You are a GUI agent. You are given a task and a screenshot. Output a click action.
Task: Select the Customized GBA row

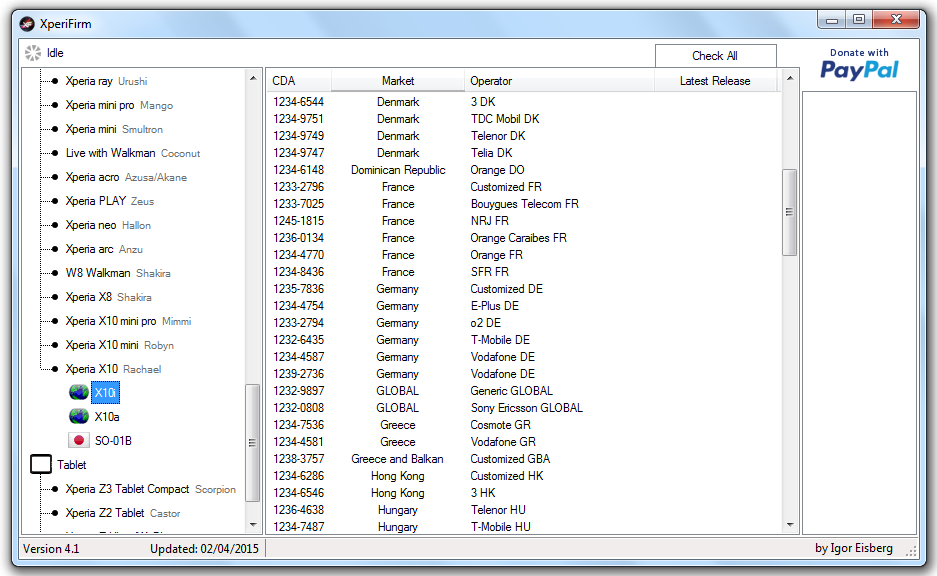point(523,459)
